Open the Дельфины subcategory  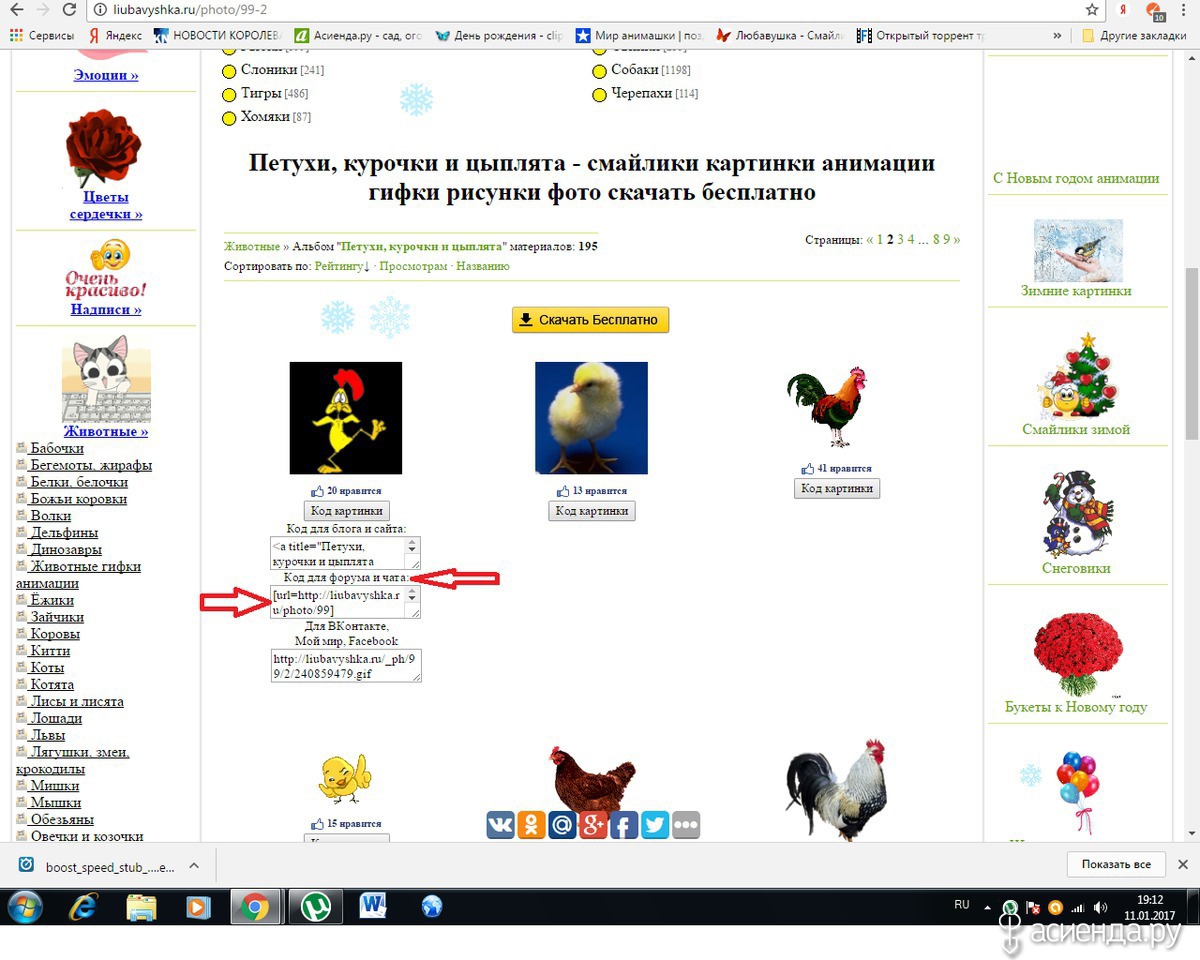64,532
